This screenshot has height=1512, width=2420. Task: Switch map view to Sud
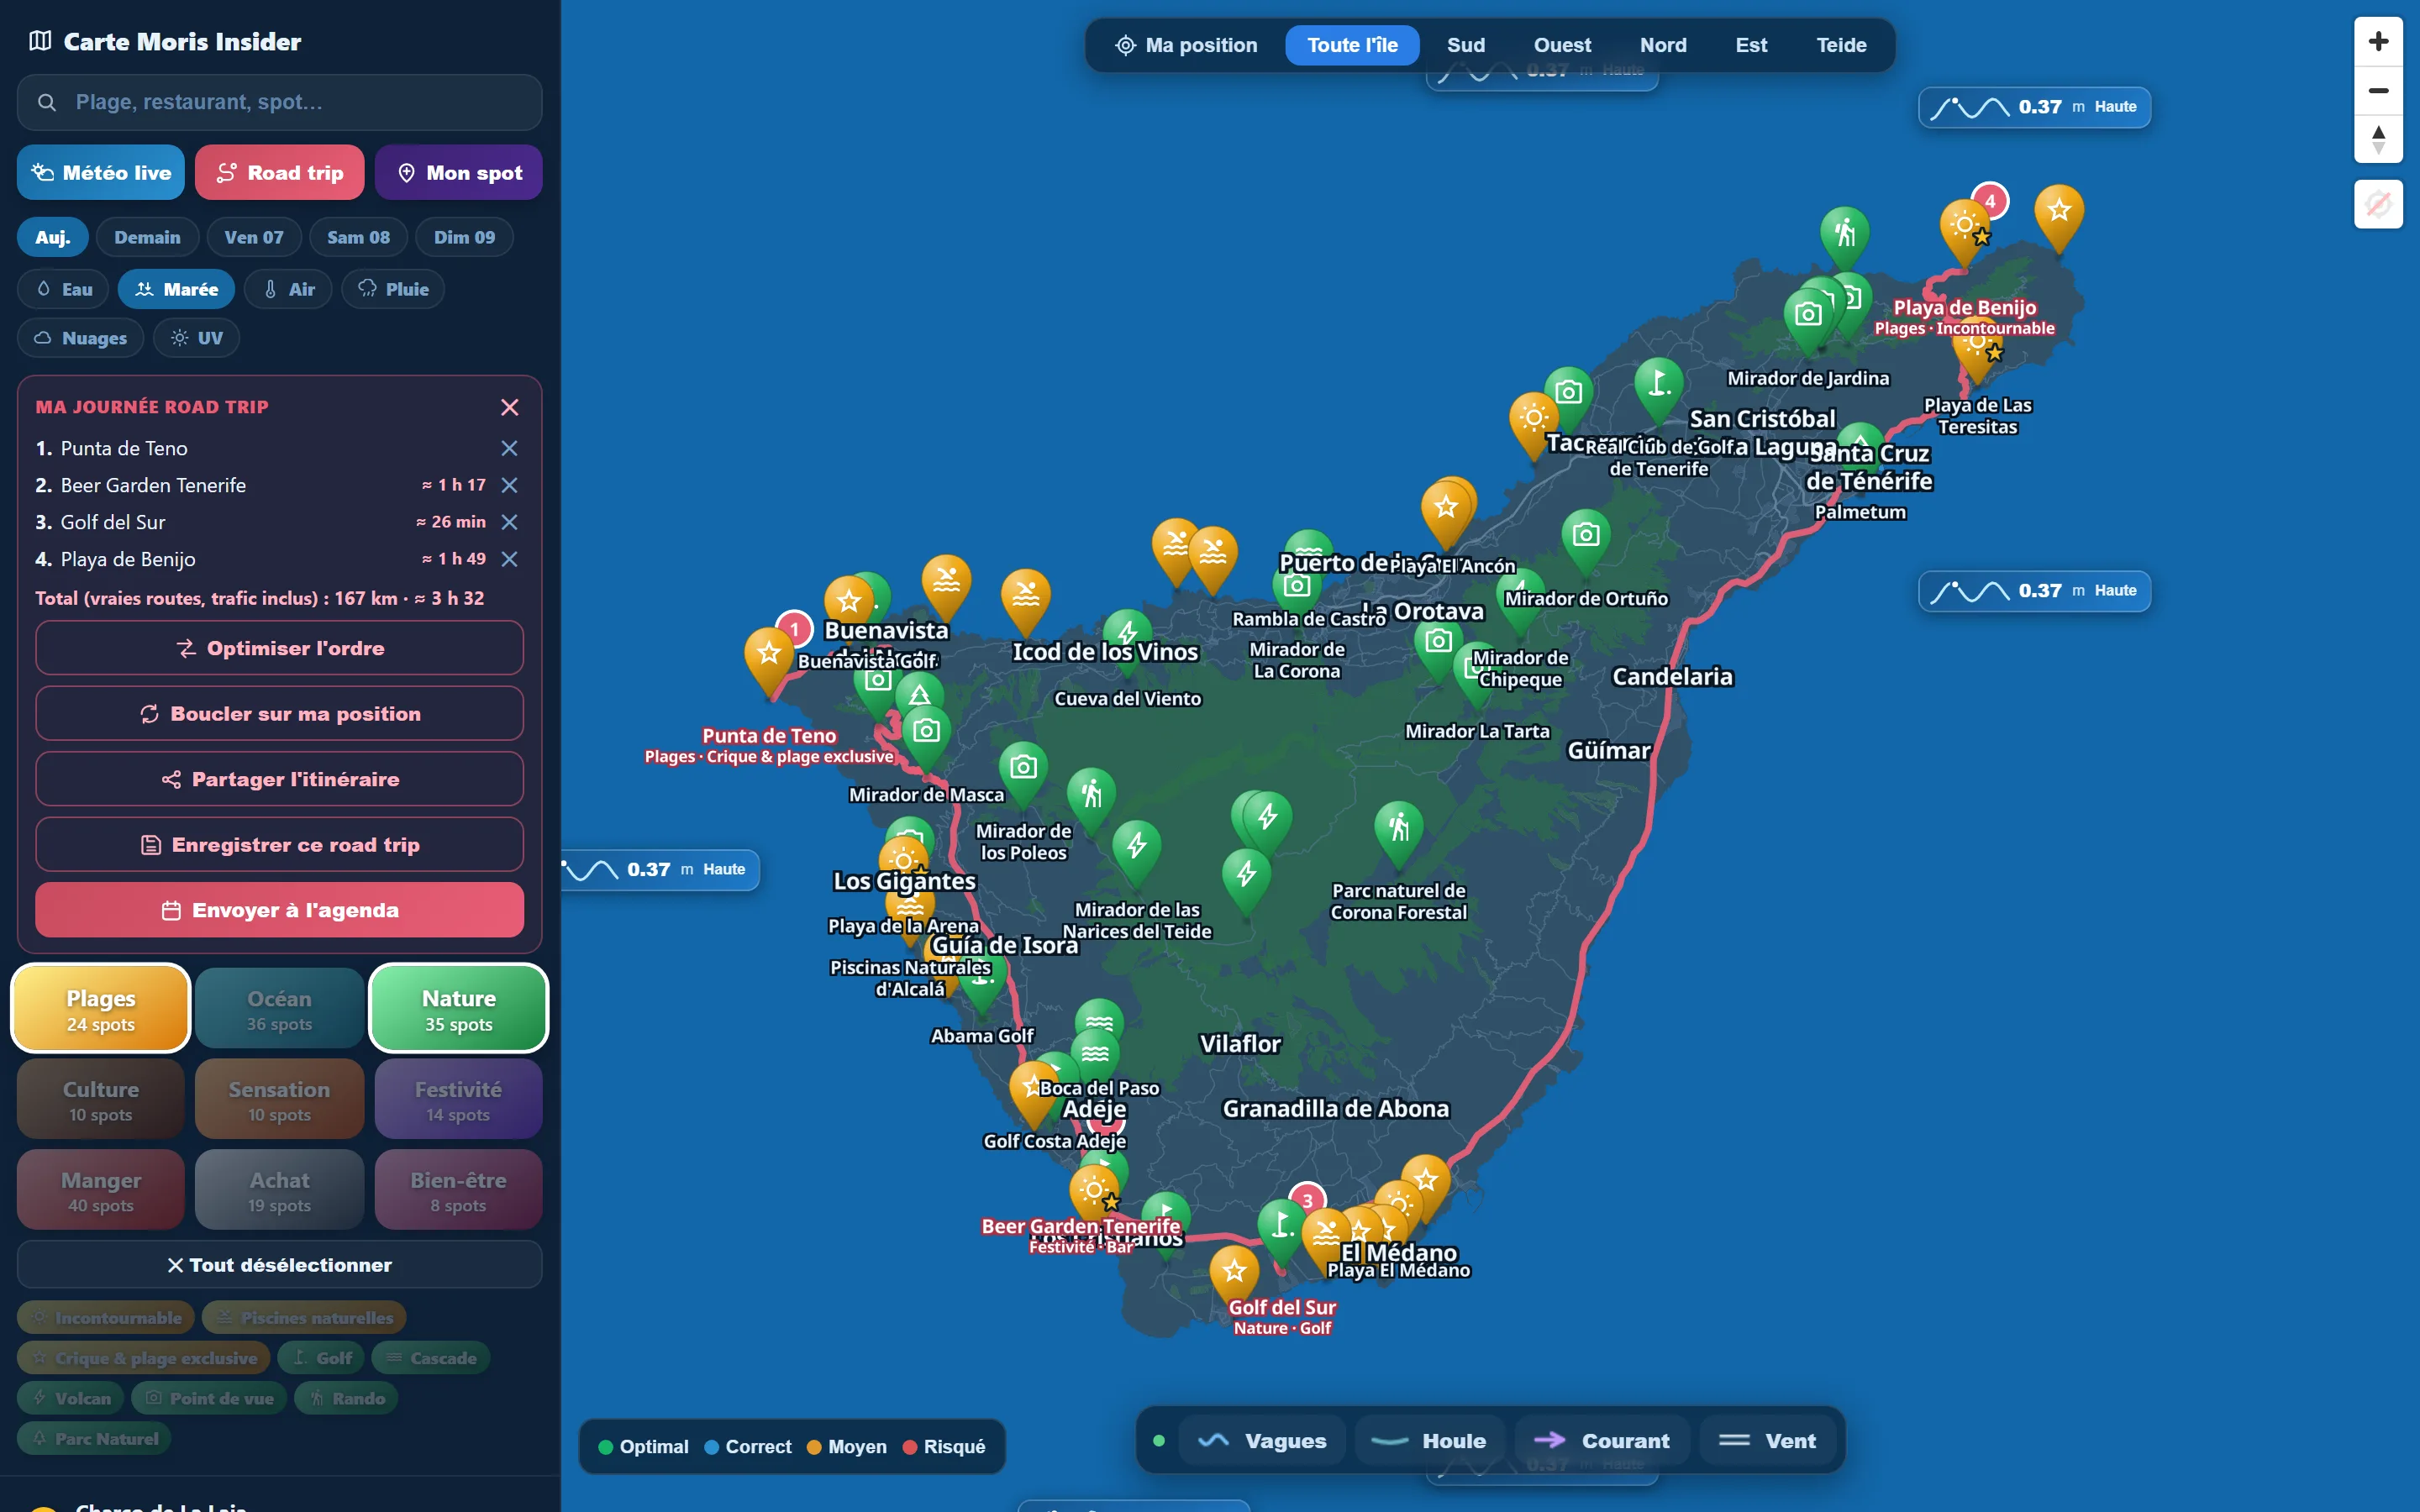[x=1465, y=45]
